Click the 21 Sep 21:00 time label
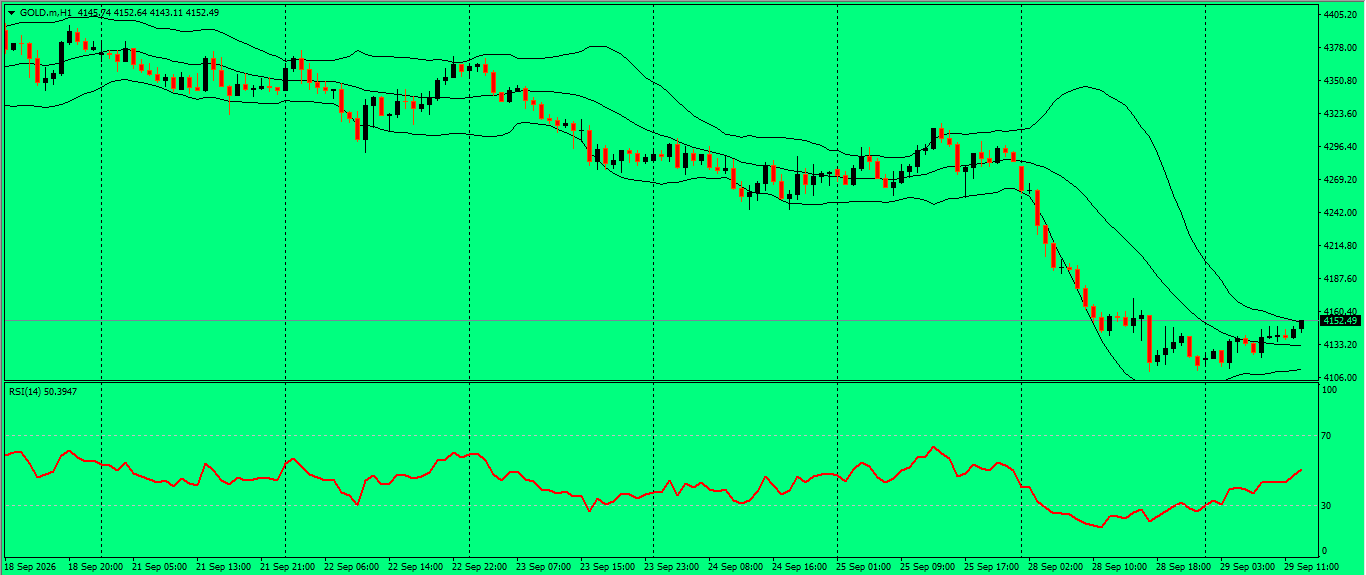 point(287,567)
